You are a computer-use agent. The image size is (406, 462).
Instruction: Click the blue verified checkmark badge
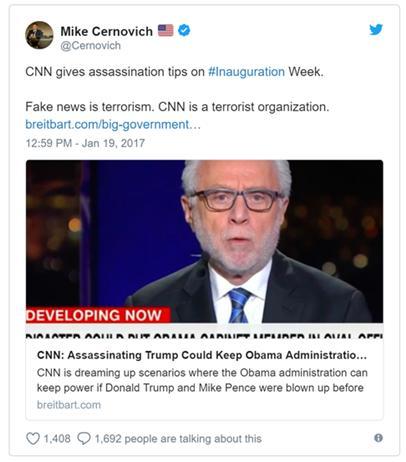pyautogui.click(x=184, y=30)
